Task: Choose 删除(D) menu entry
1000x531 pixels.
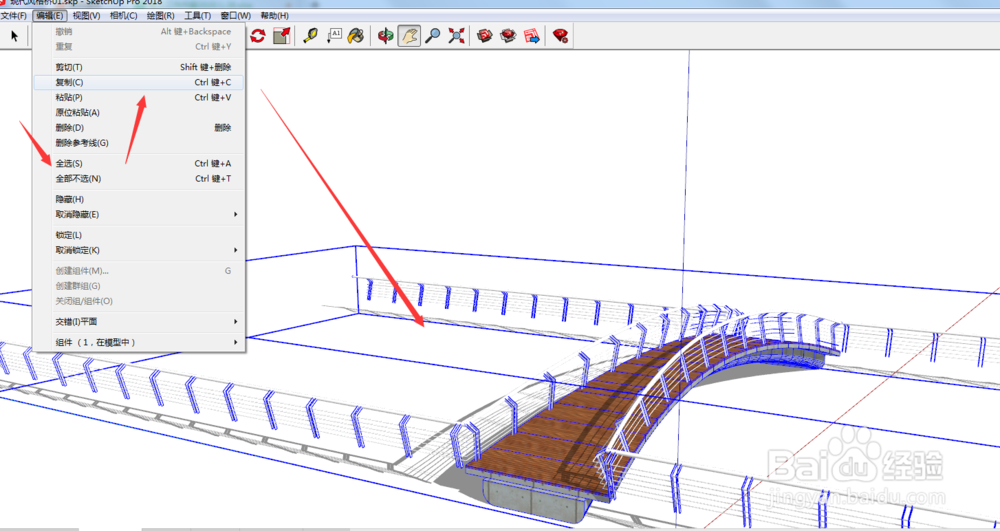Action: [139, 128]
